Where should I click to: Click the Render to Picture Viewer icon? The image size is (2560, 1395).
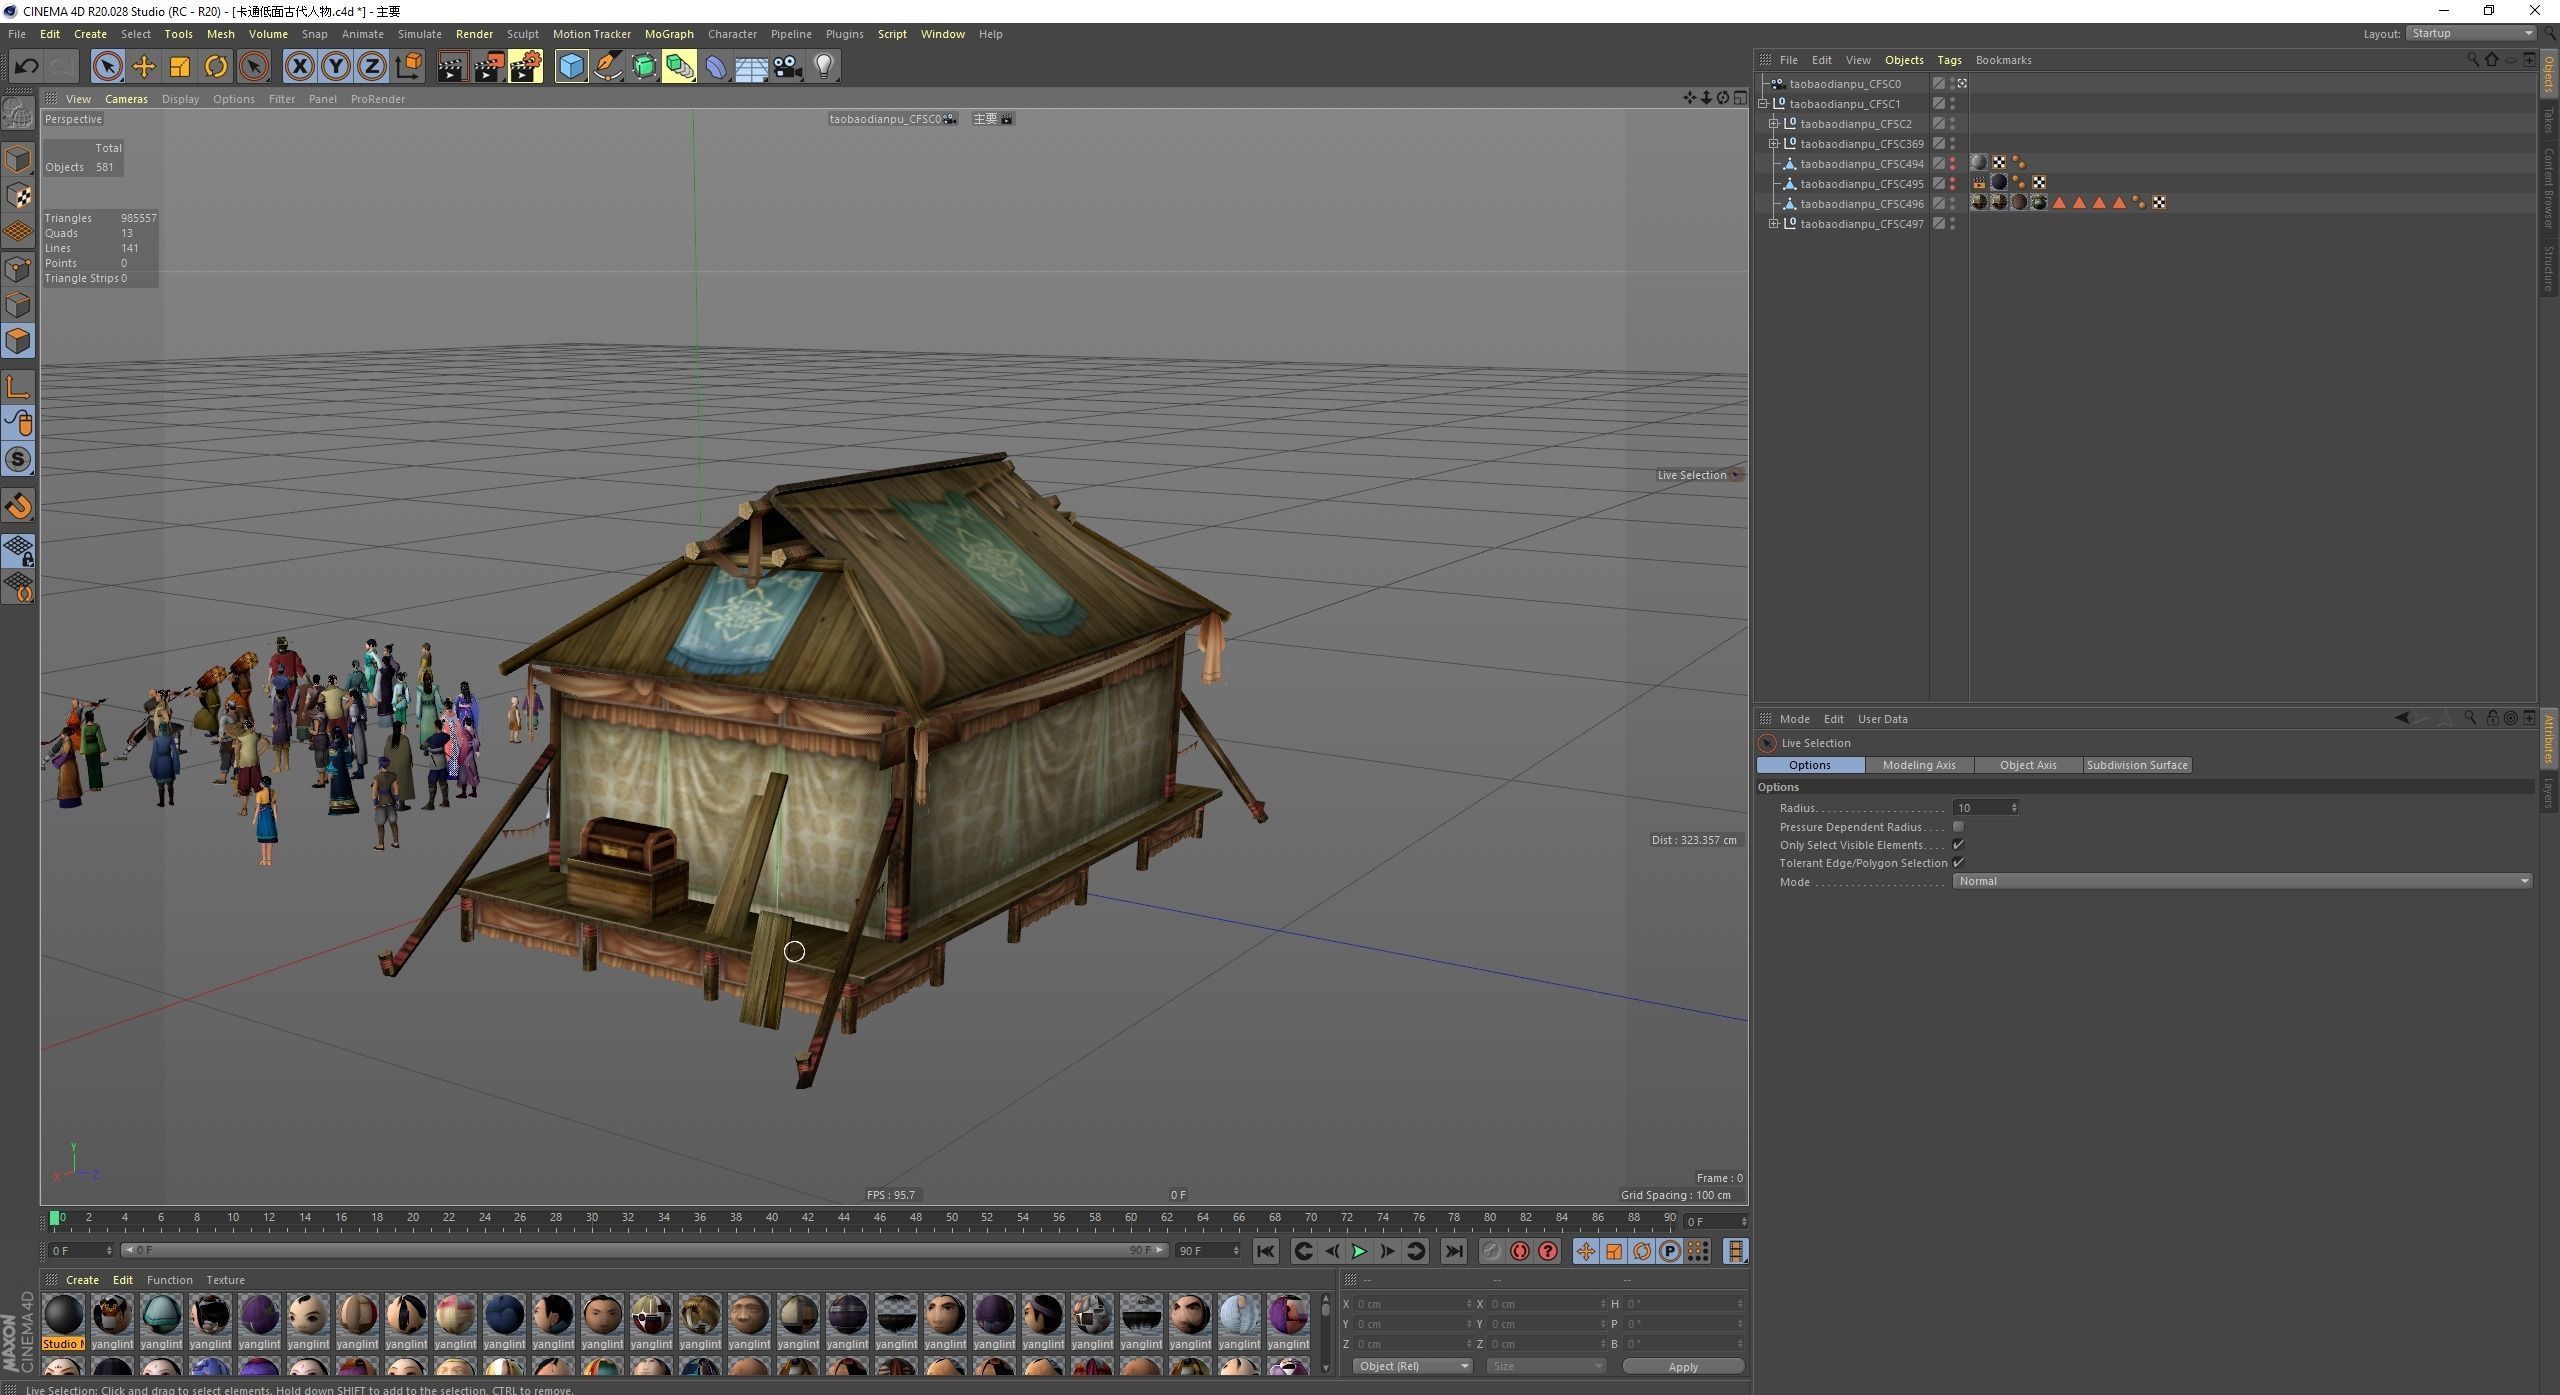(489, 67)
